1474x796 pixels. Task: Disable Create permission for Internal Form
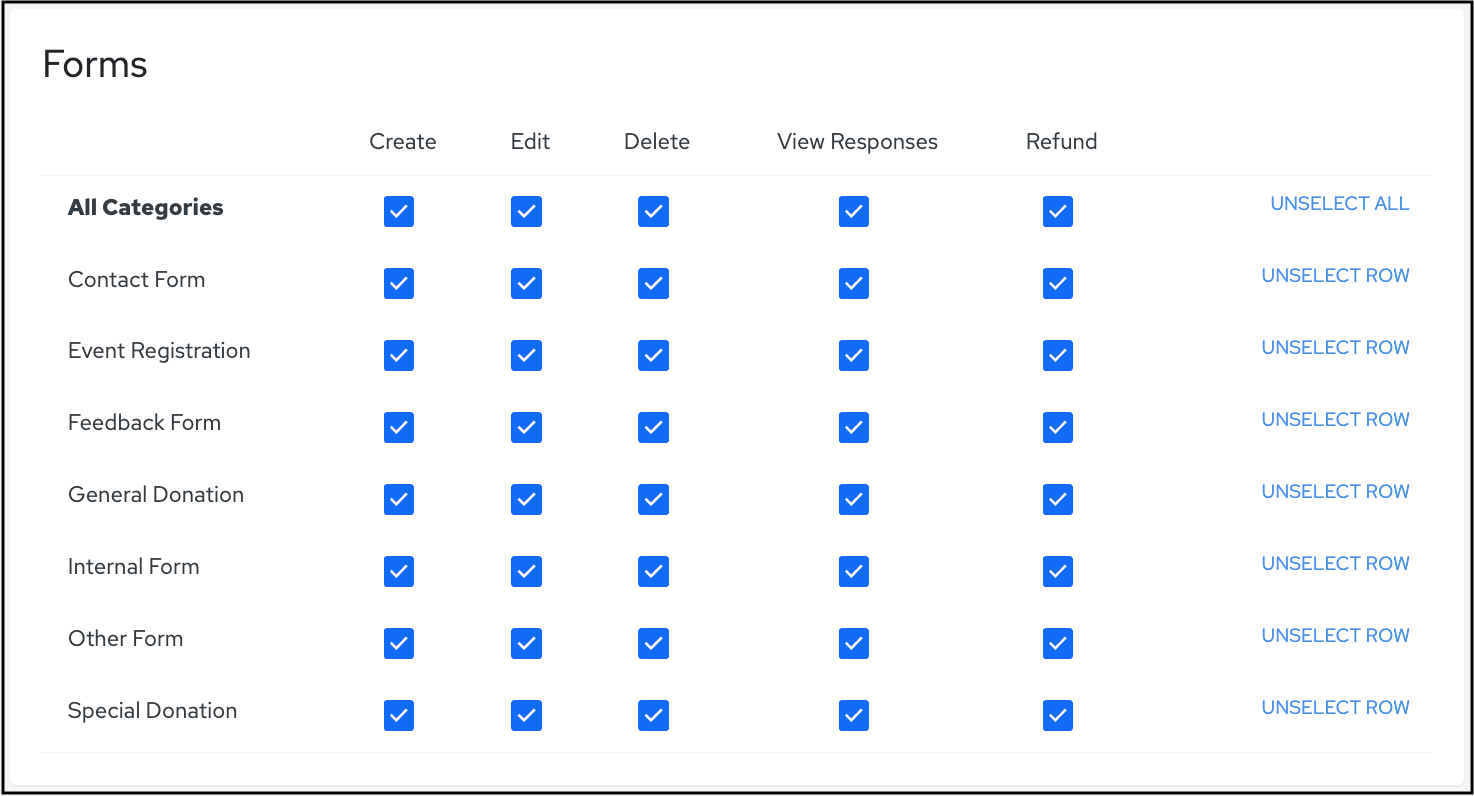click(x=399, y=572)
